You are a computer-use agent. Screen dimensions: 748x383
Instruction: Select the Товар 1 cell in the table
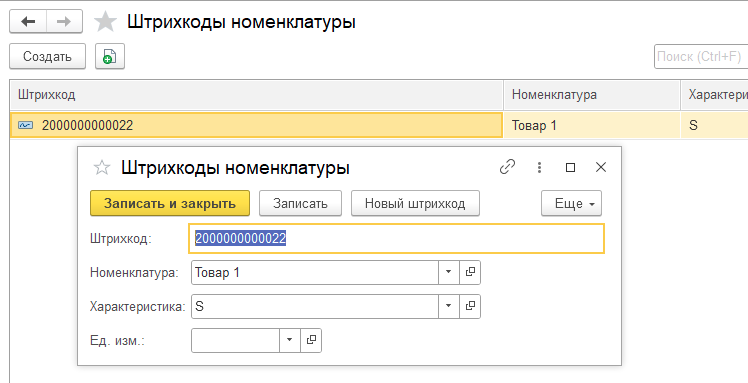click(x=592, y=125)
